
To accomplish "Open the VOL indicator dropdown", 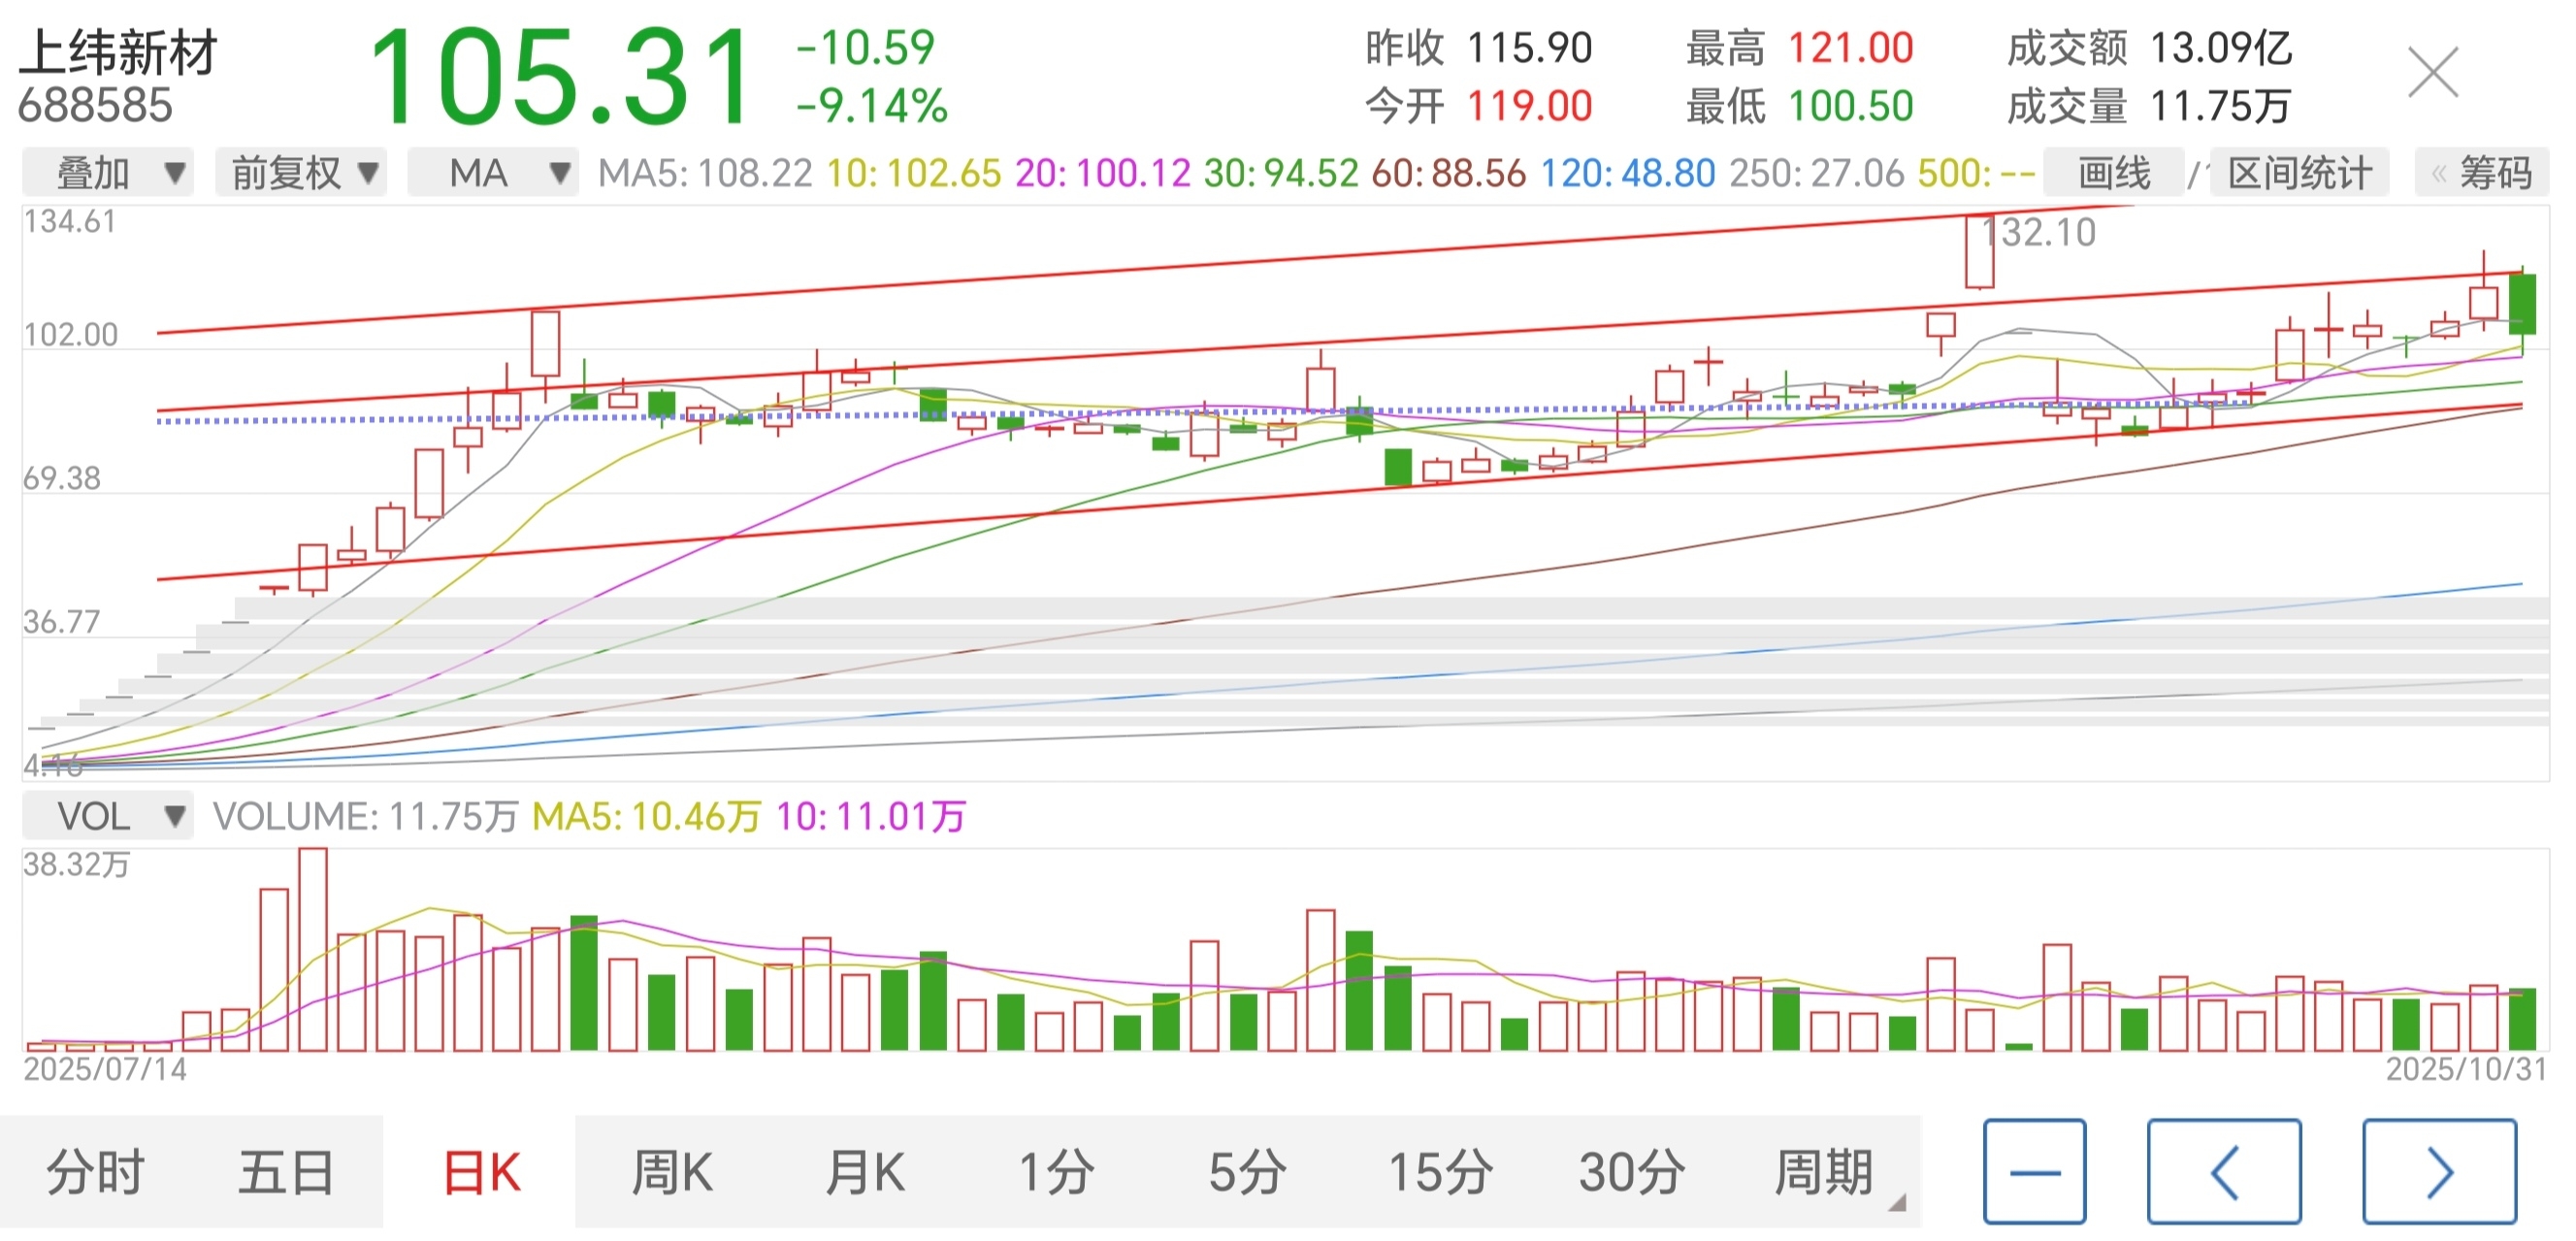I will (x=107, y=816).
